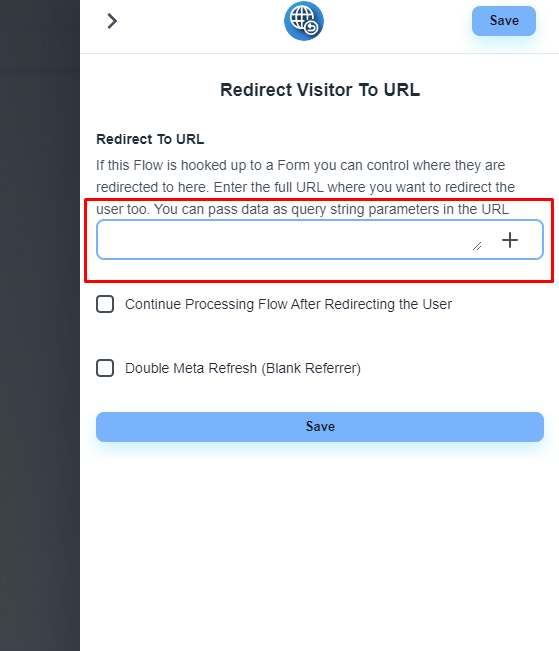The image size is (559, 651).
Task: Click the globe redirect icon in header
Action: tap(304, 21)
